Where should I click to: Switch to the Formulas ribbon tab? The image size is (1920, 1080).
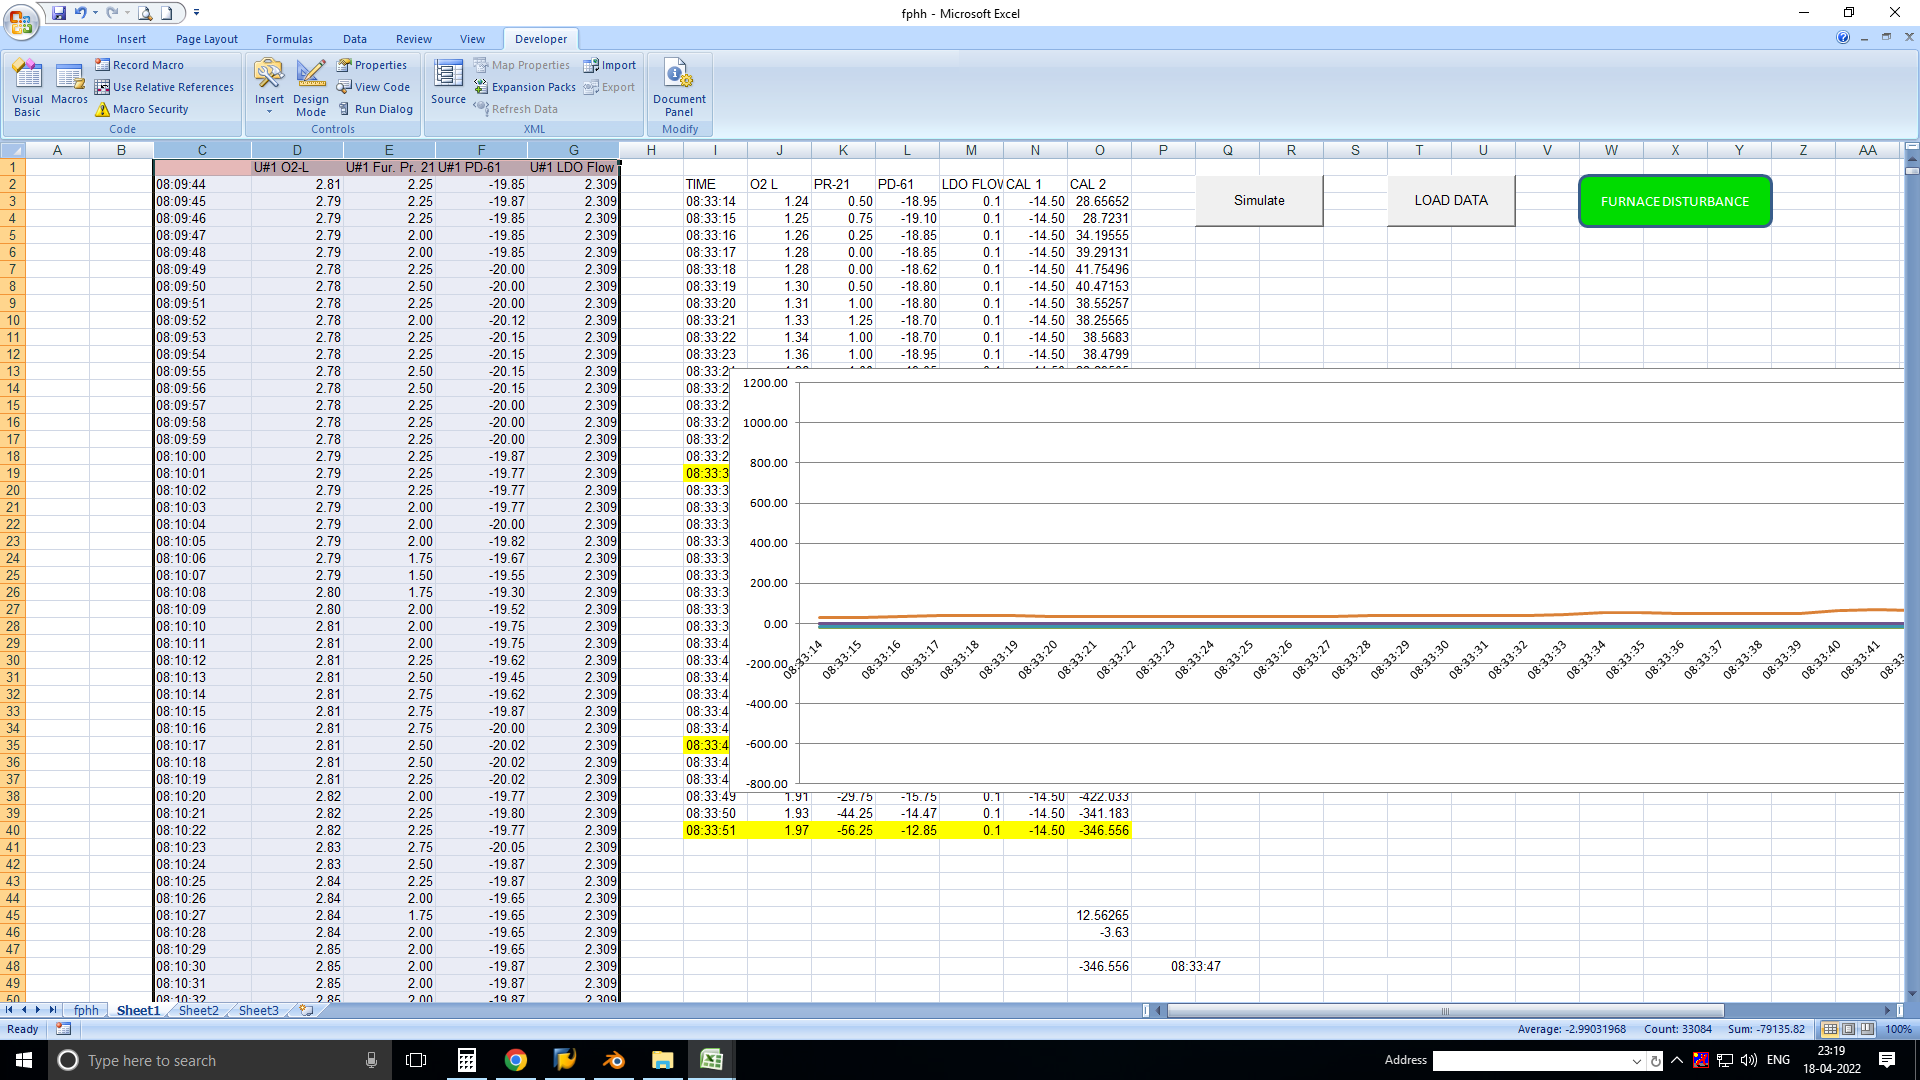tap(289, 39)
